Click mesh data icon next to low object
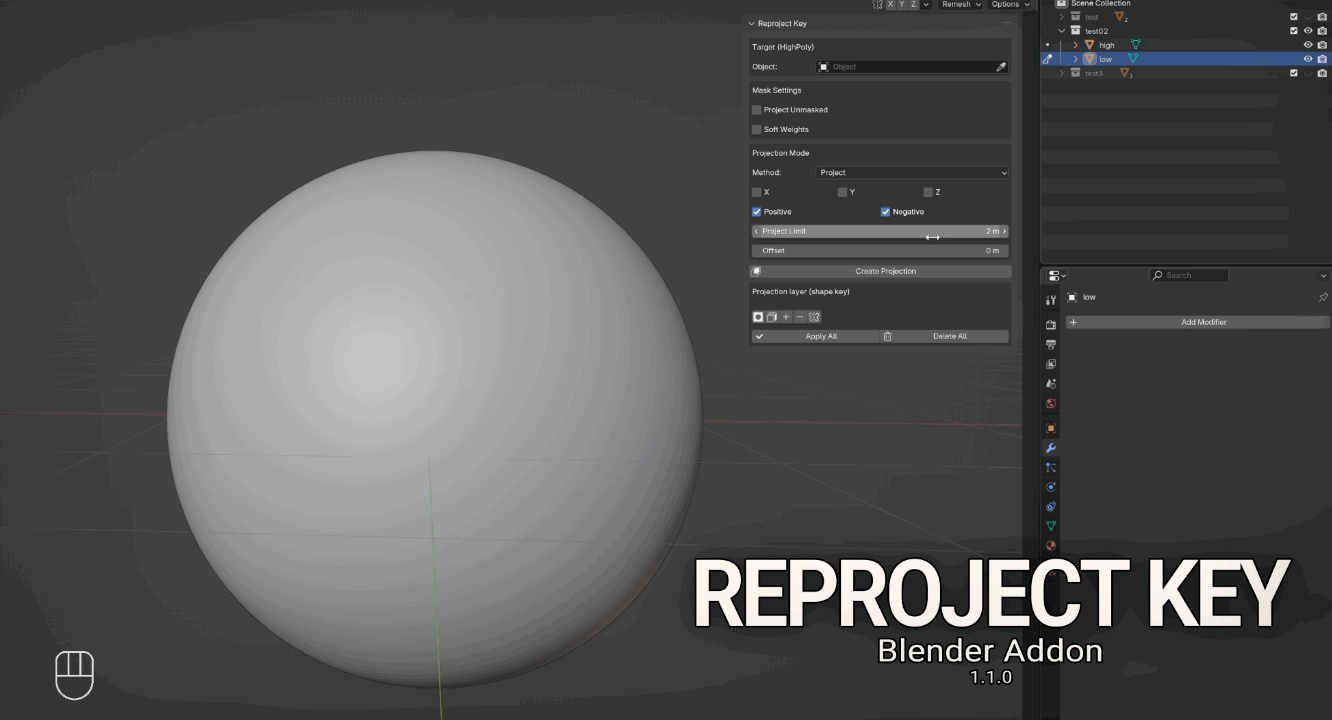 click(1133, 59)
